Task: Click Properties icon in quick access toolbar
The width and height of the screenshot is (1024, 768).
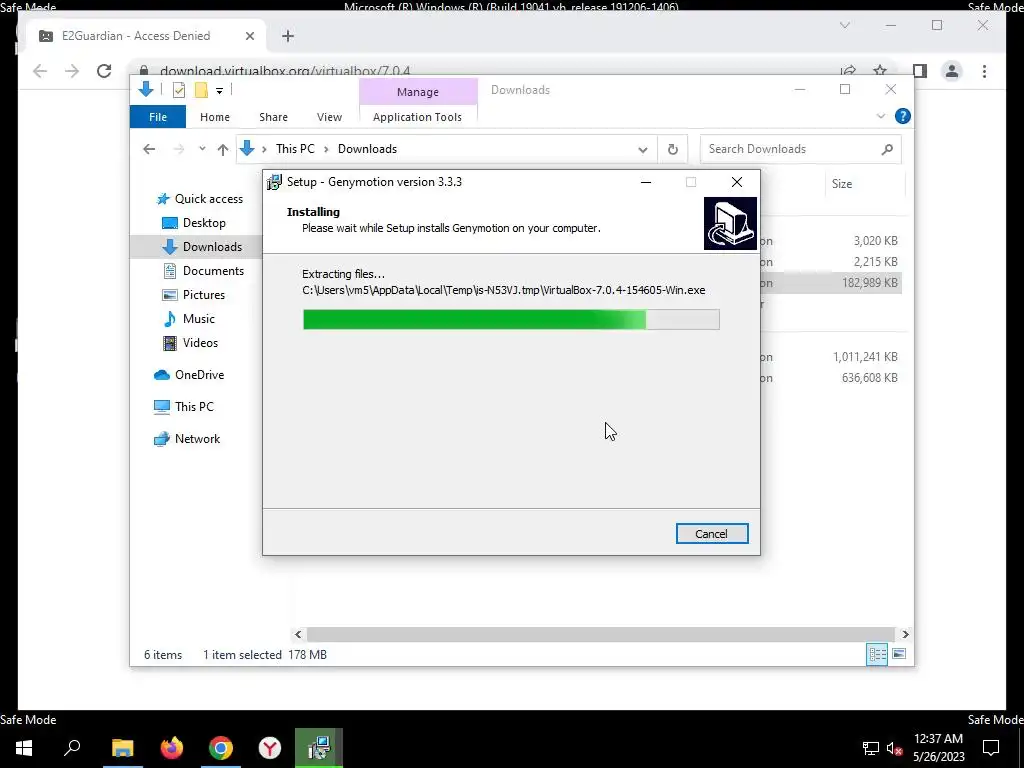Action: point(178,90)
